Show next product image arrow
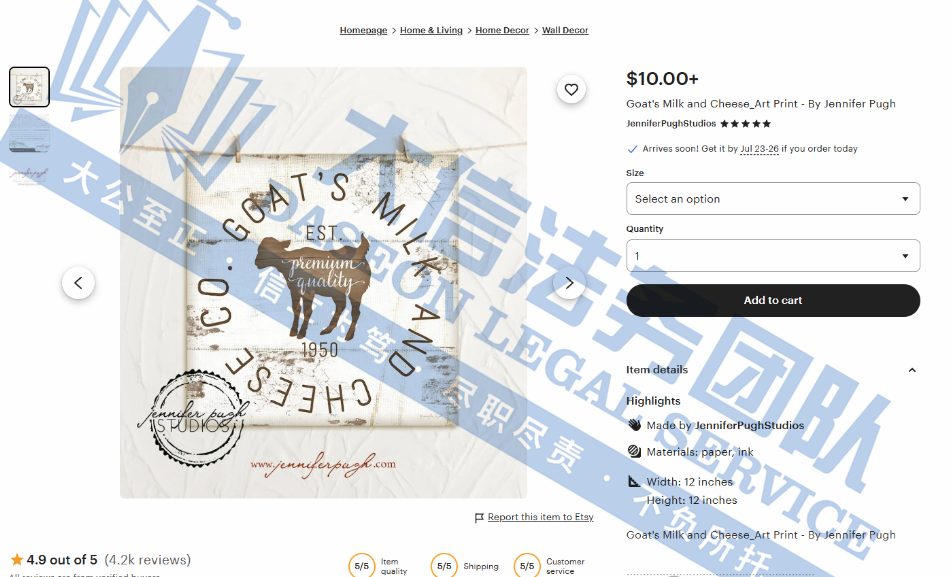The image size is (951, 577). 569,283
